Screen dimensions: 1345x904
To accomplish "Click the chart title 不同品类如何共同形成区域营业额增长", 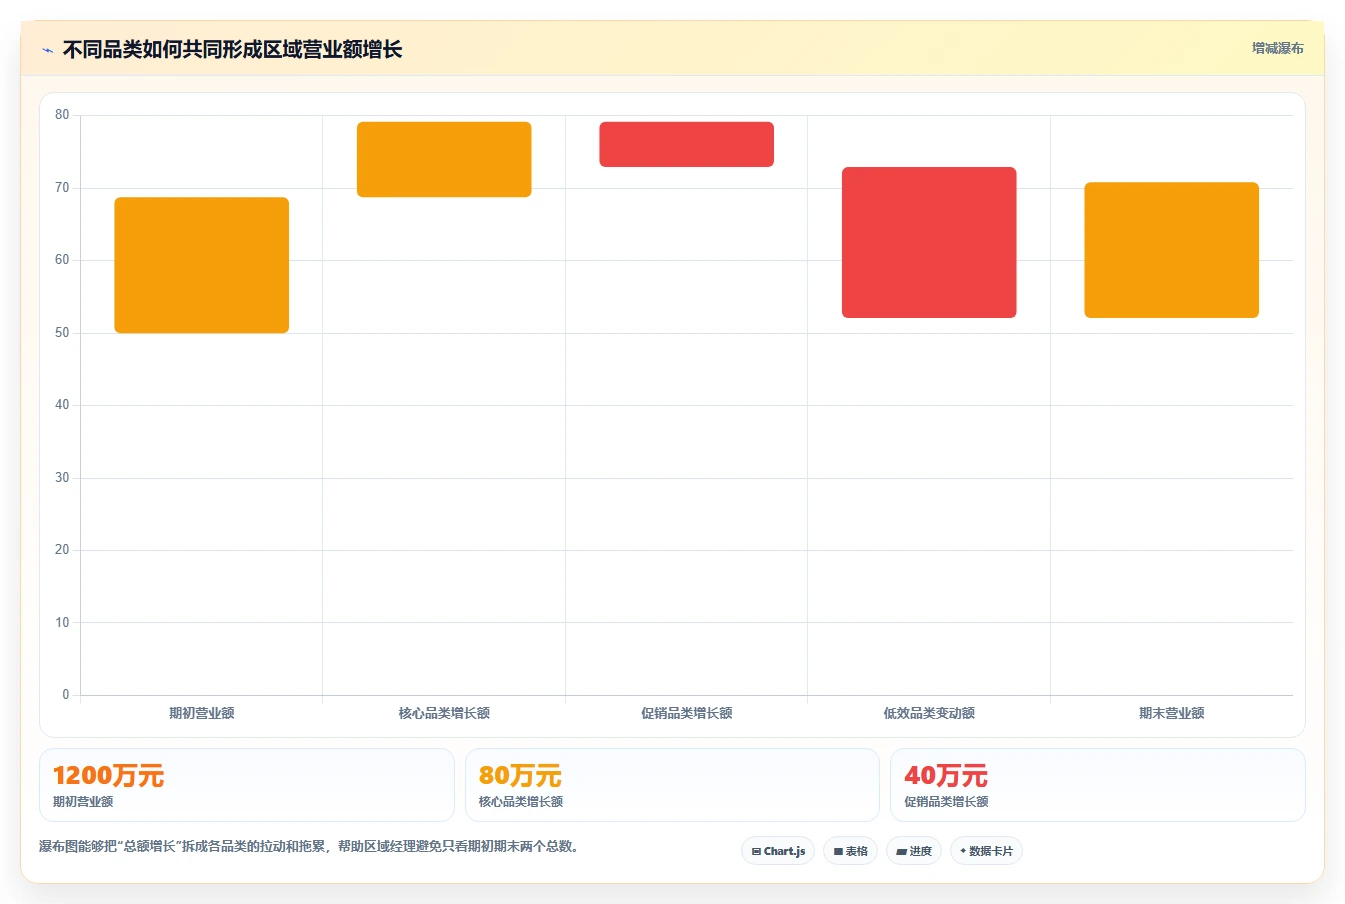I will [x=232, y=50].
